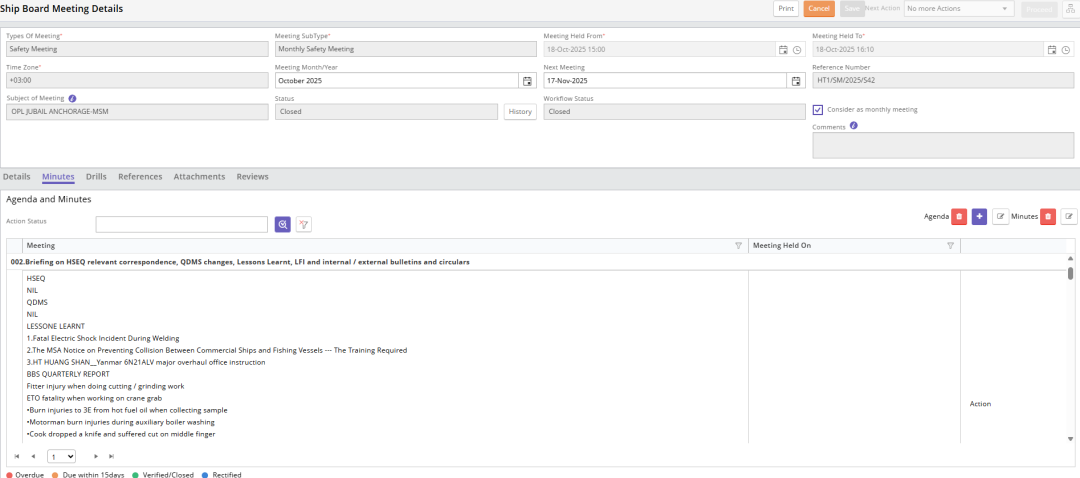Click the History button next to Status
This screenshot has height=478, width=1080.
point(520,112)
